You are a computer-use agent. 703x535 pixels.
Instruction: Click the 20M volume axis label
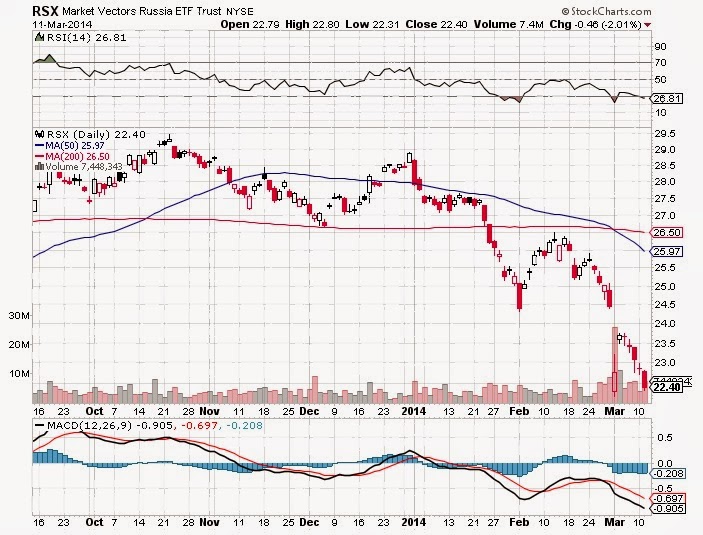click(19, 344)
